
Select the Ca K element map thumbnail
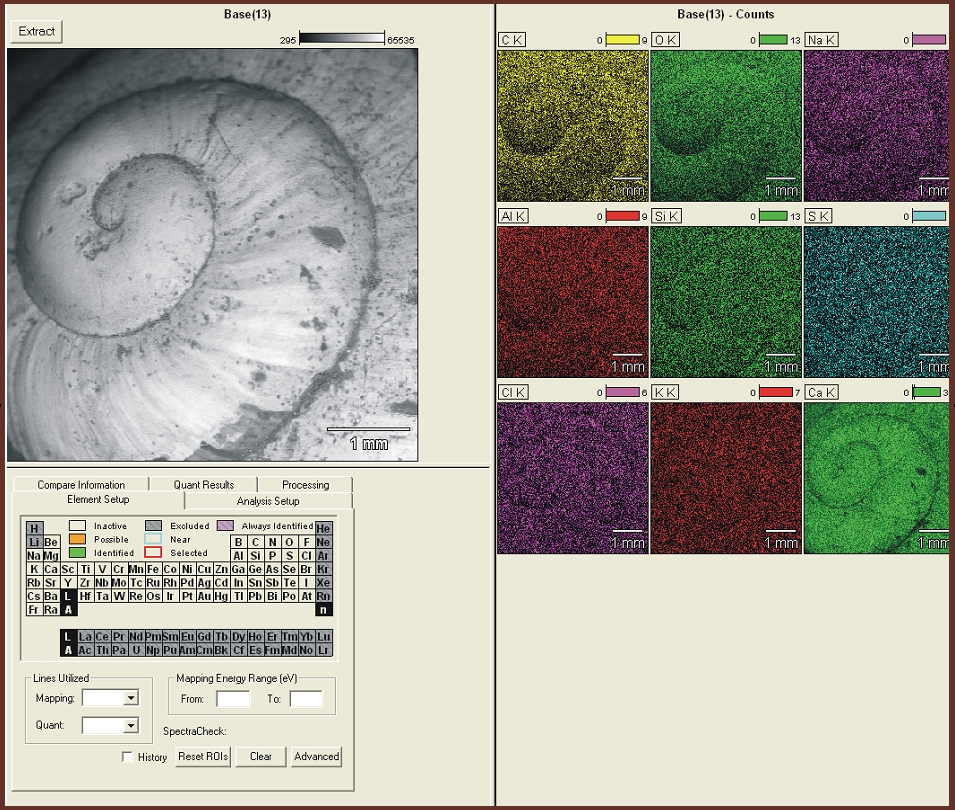coord(876,478)
